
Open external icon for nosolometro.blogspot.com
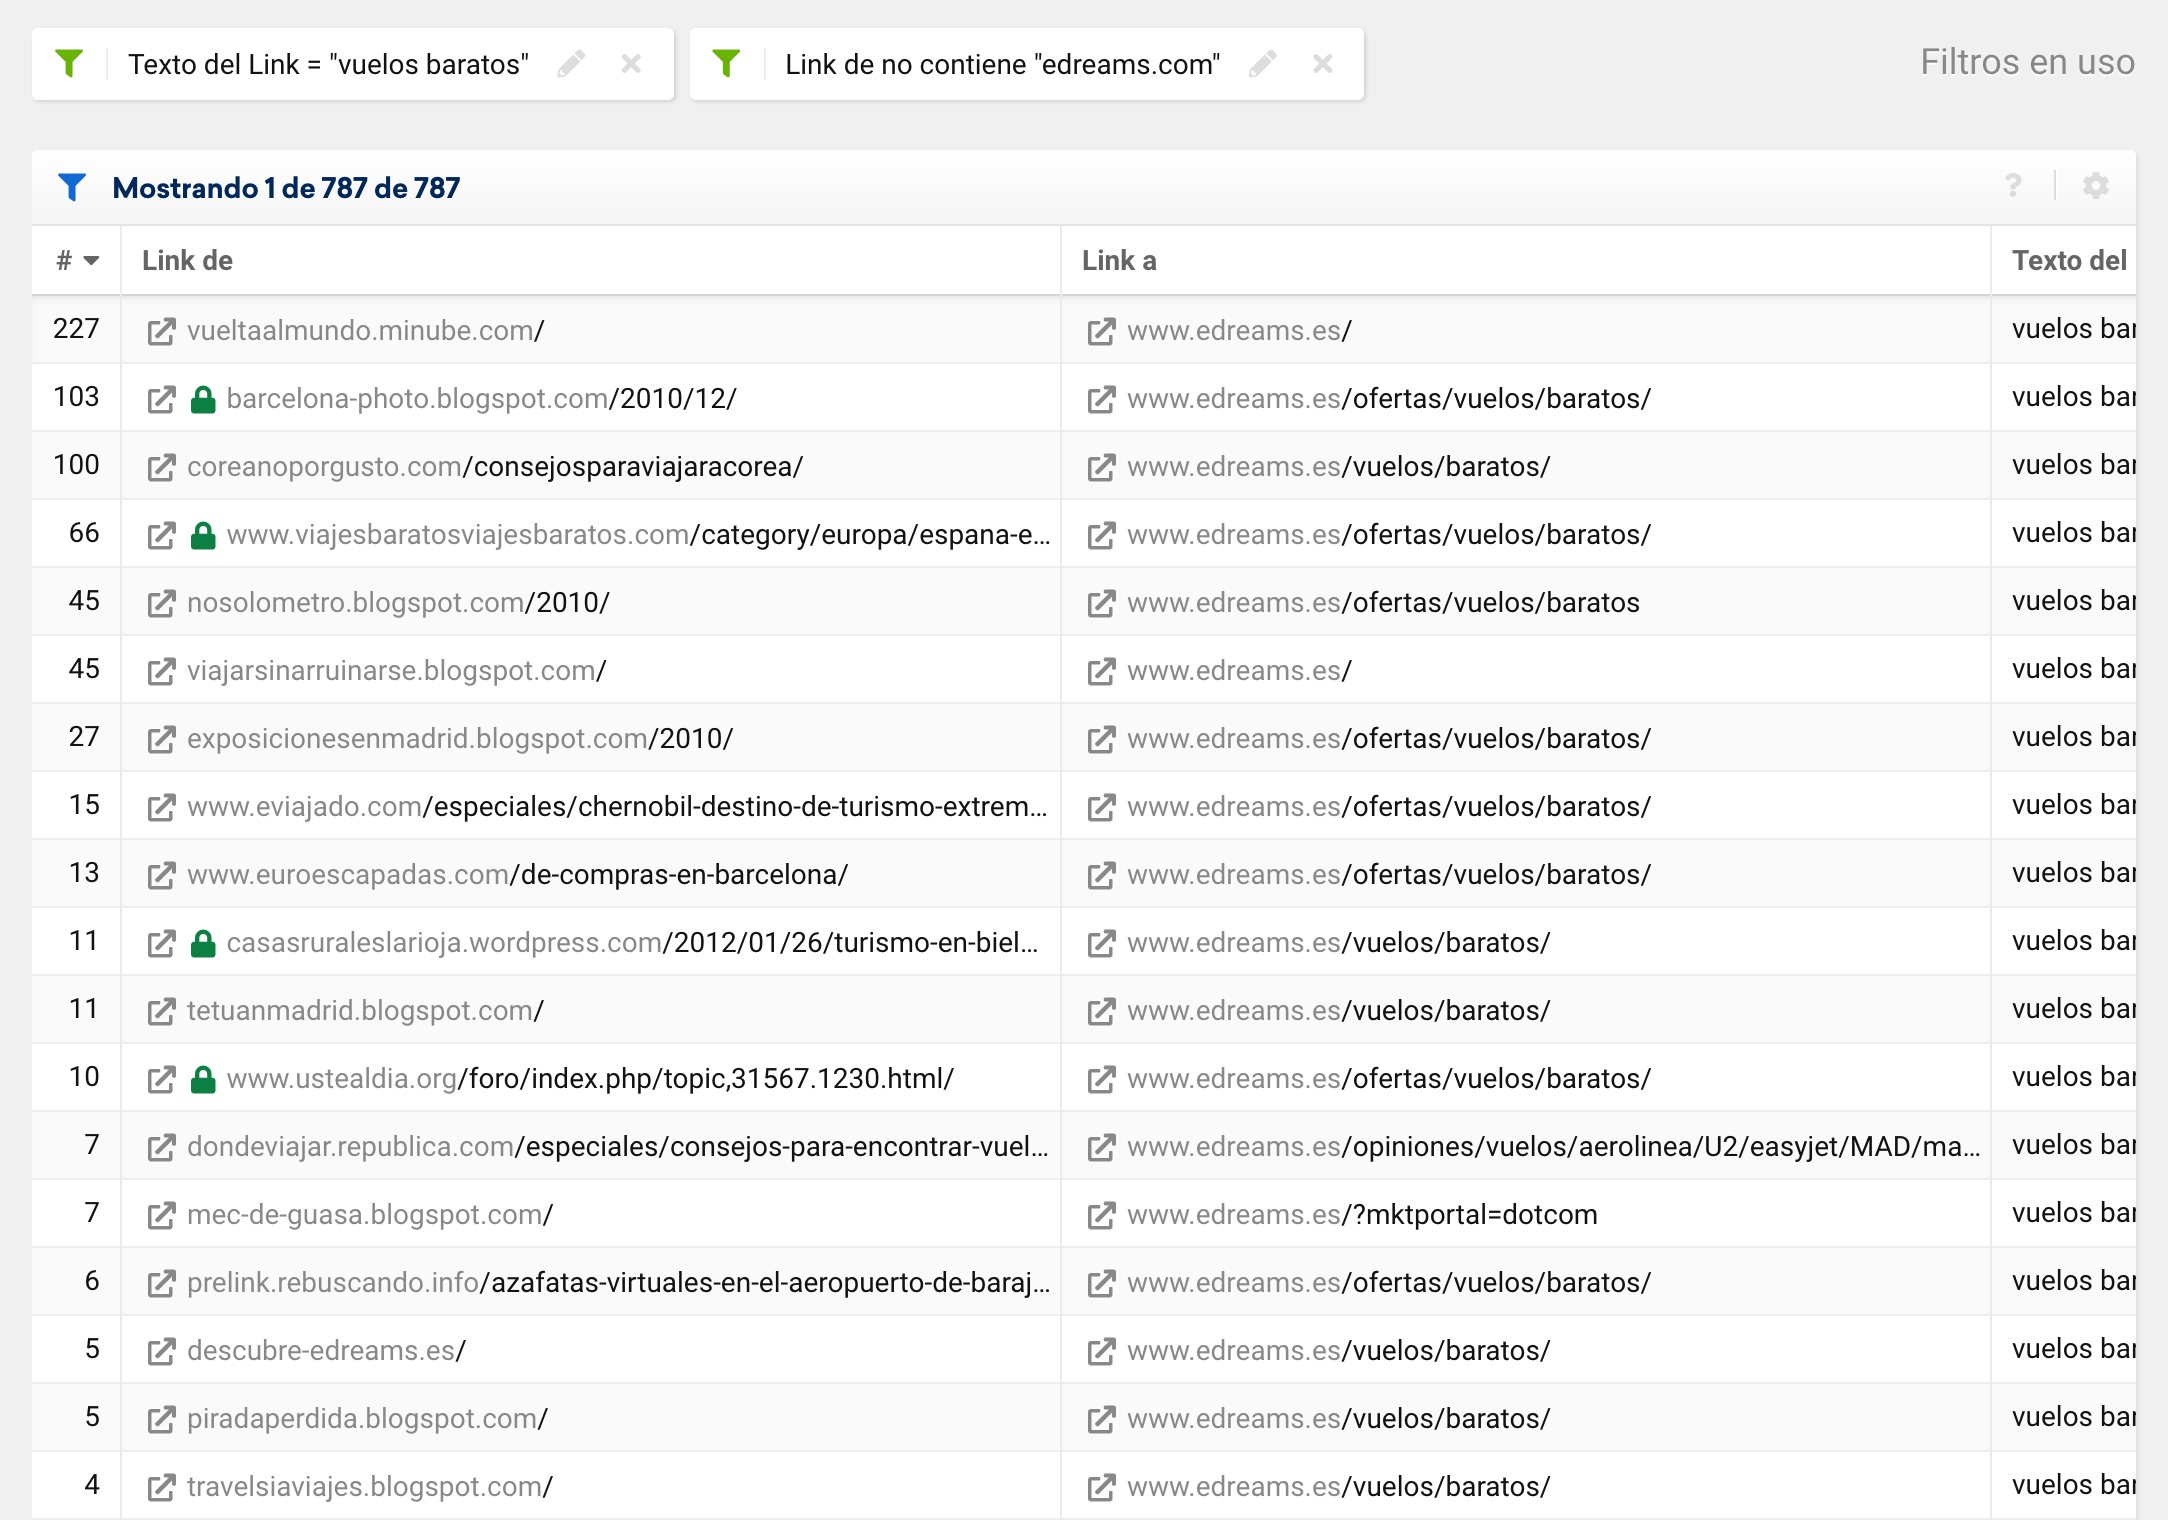(161, 603)
